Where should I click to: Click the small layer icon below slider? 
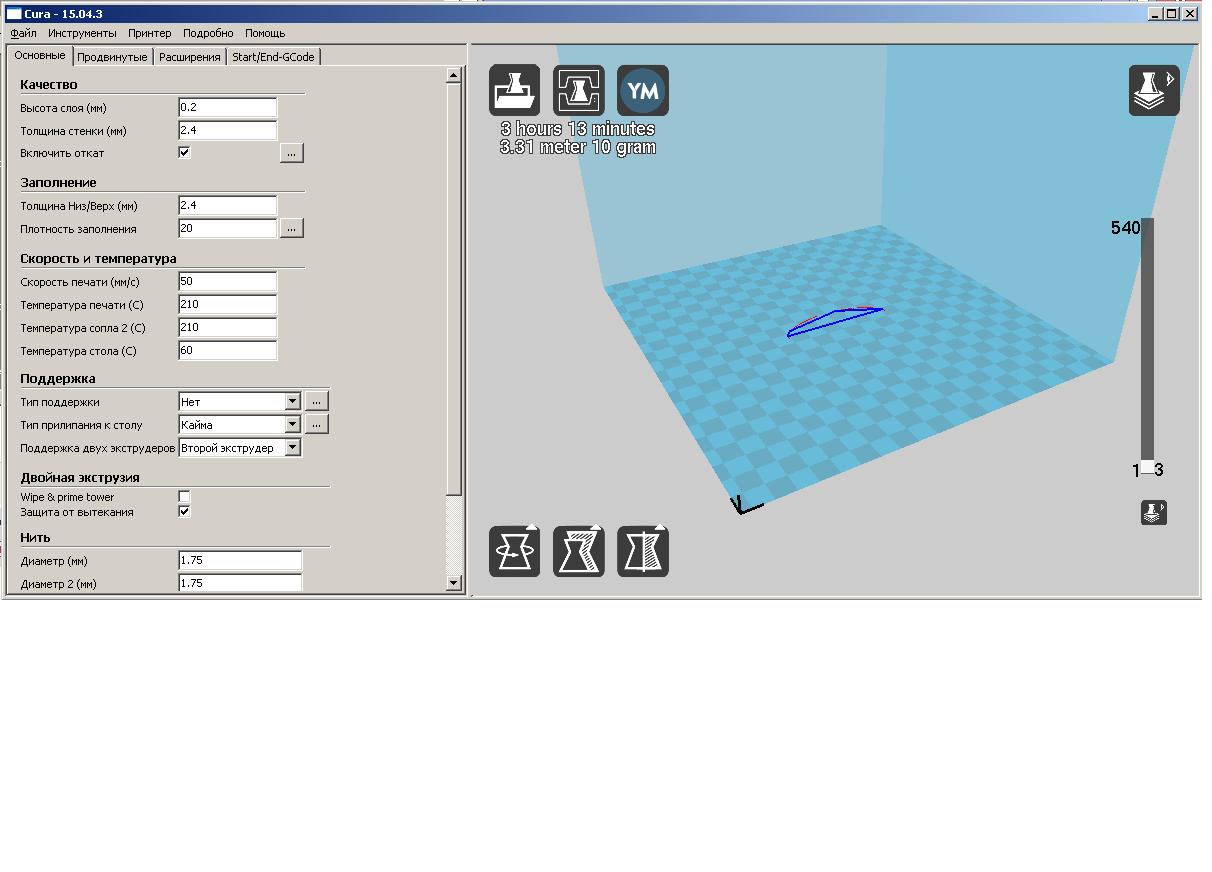tap(1154, 513)
